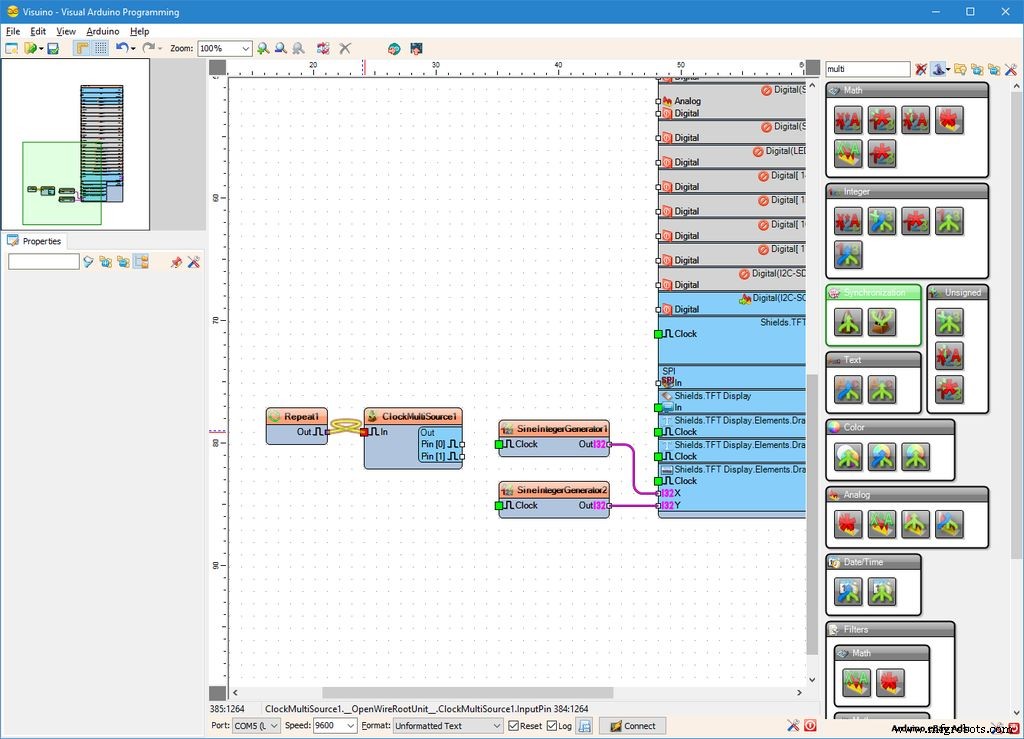This screenshot has width=1024, height=739.
Task: Switch to the Properties tab
Action: pyautogui.click(x=42, y=240)
